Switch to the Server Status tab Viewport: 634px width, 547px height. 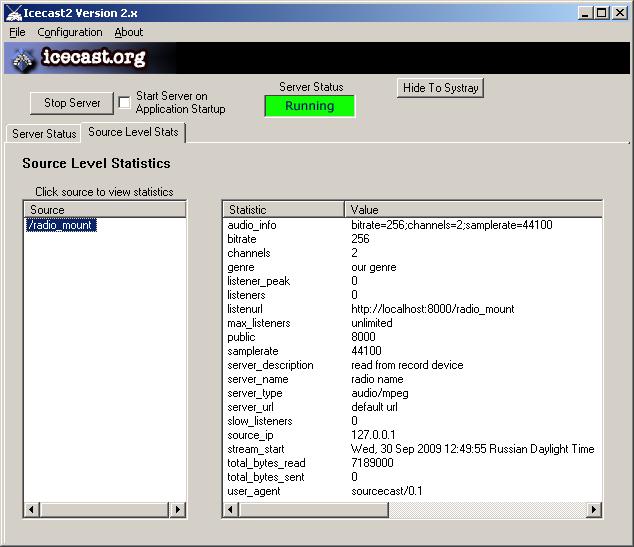tap(44, 134)
